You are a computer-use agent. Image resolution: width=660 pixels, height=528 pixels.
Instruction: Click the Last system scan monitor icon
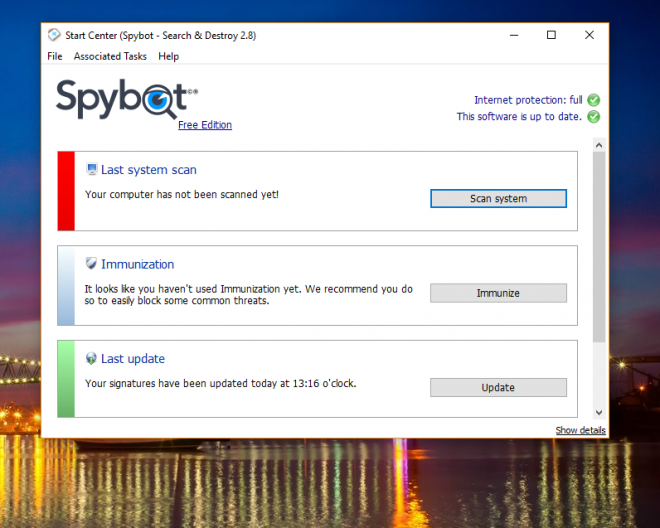tap(91, 169)
